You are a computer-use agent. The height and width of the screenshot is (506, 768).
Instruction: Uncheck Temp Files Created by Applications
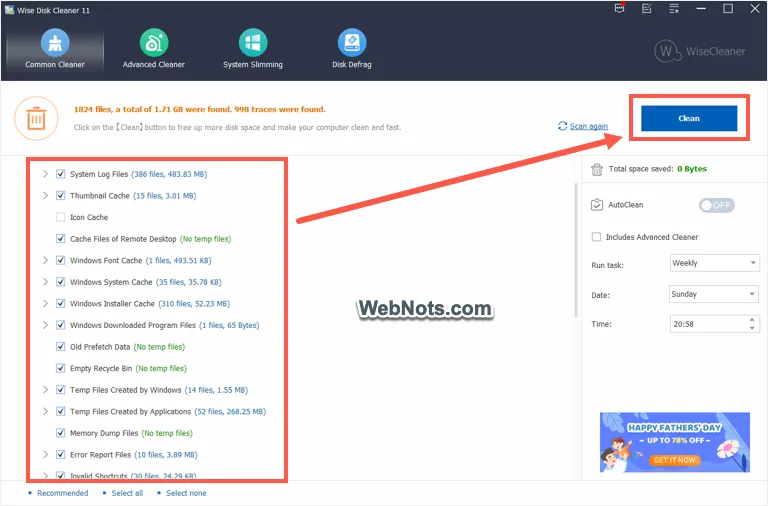click(60, 411)
